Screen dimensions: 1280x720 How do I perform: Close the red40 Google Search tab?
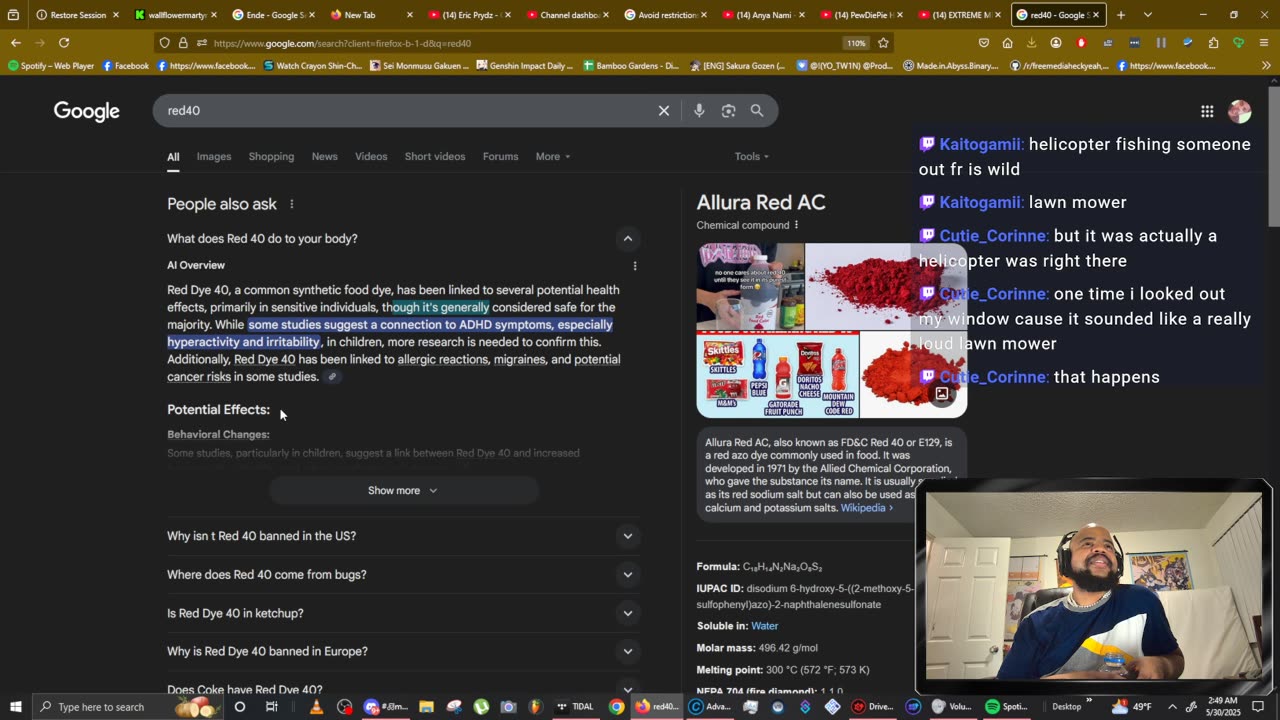pyautogui.click(x=1096, y=15)
